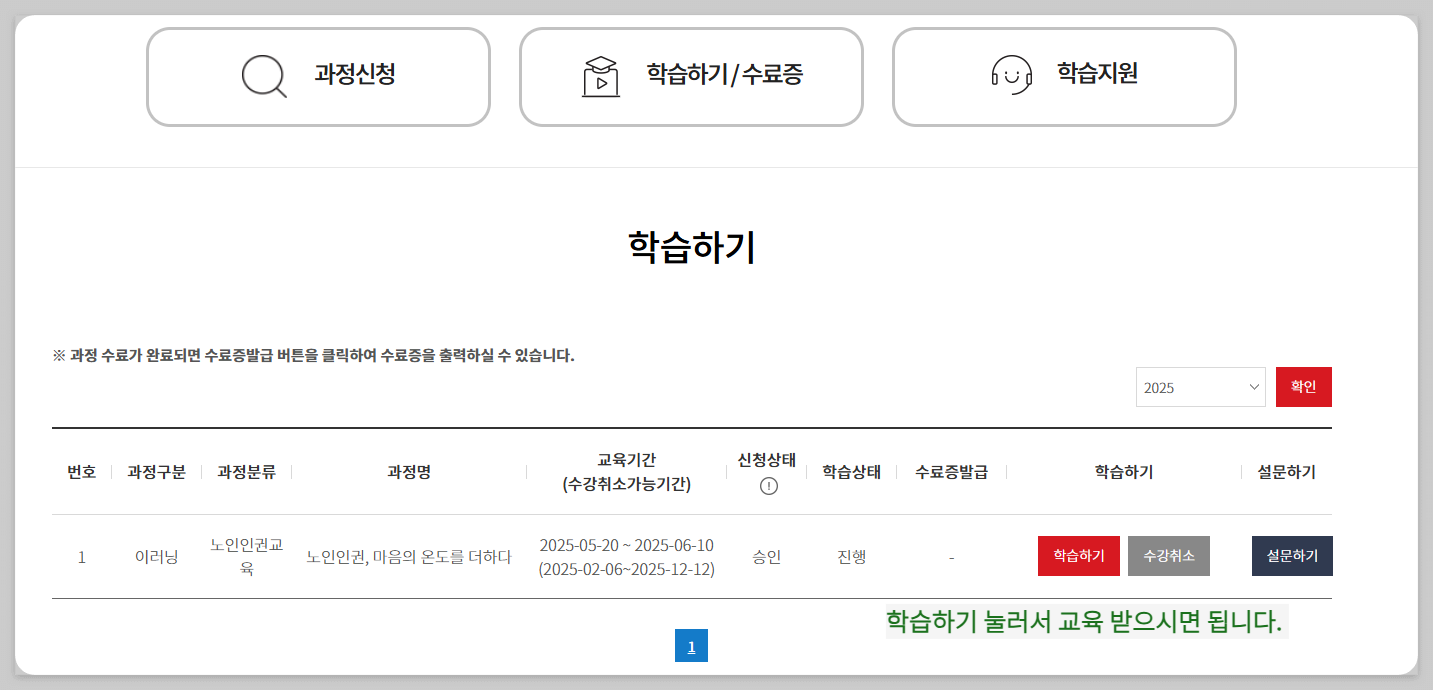
Task: Open the 과정신청 menu
Action: coord(318,76)
